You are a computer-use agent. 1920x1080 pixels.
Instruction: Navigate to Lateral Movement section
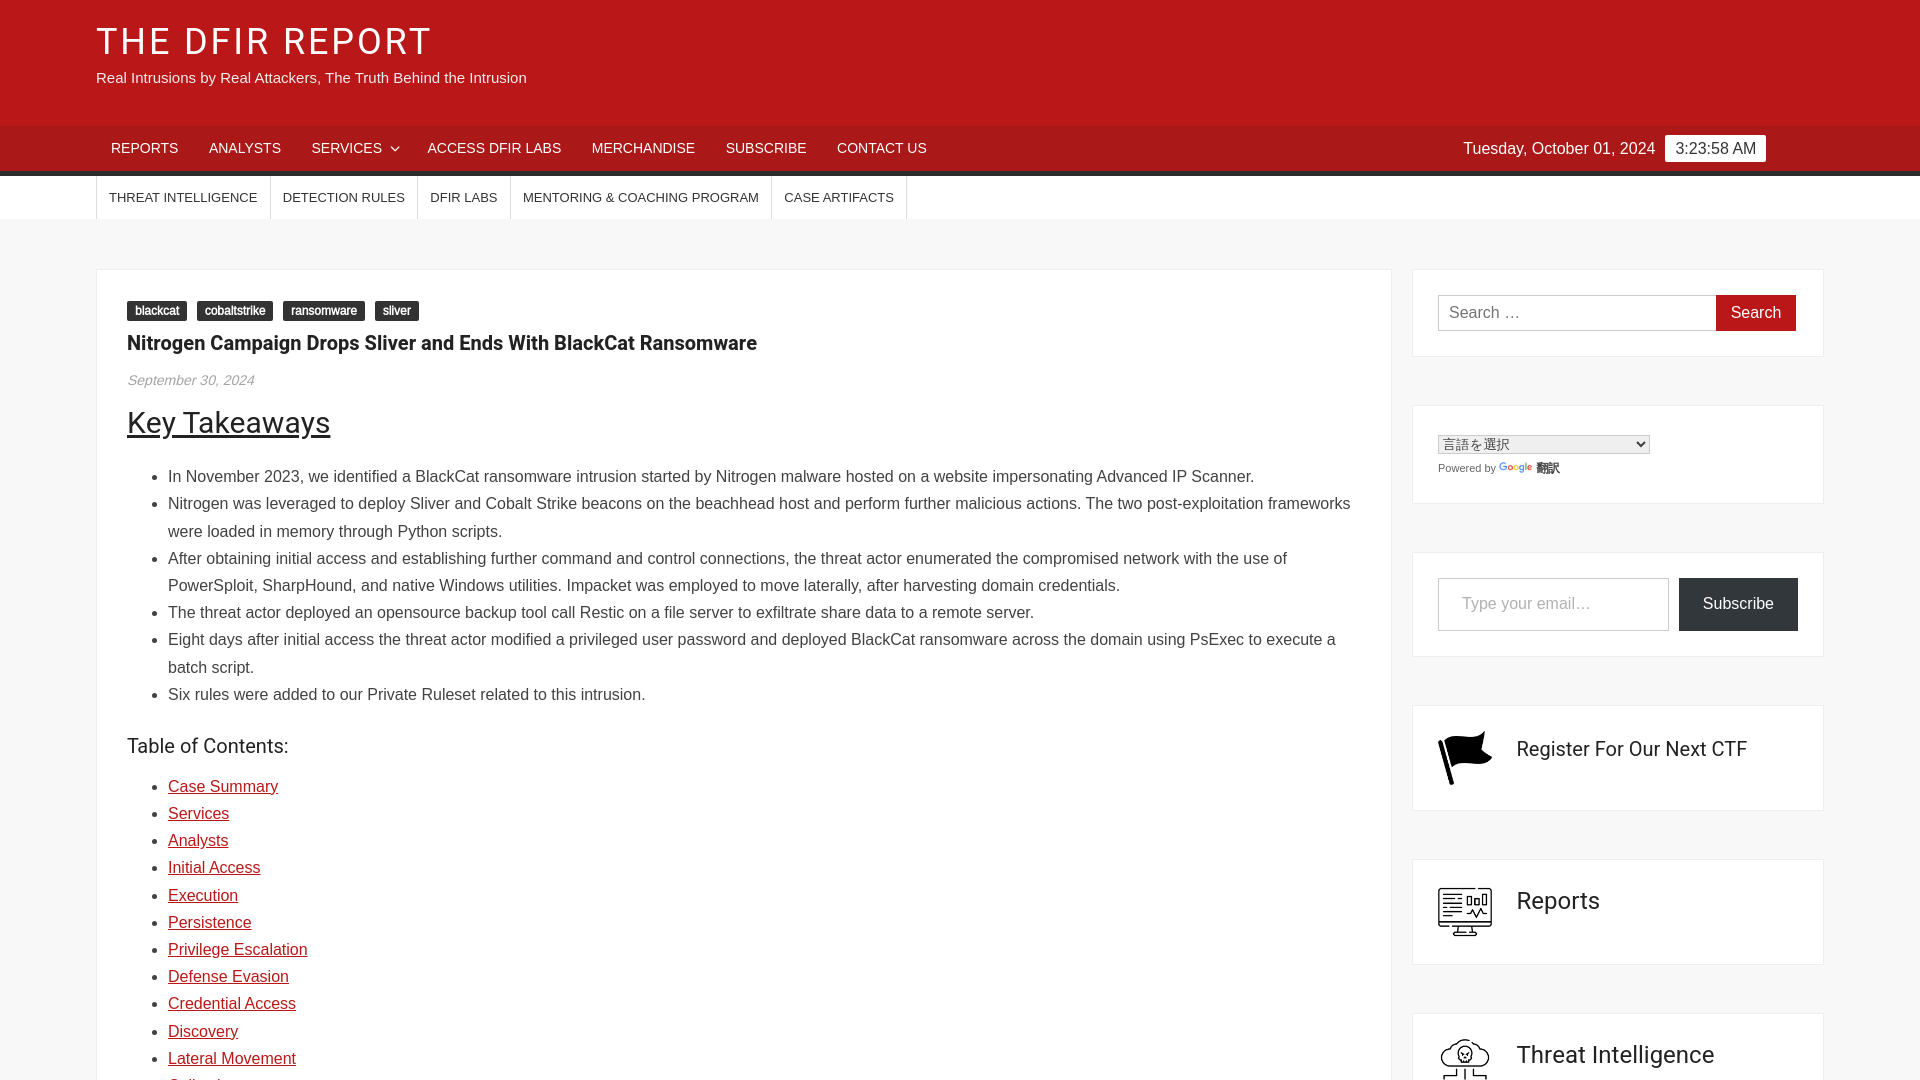[x=231, y=1058]
